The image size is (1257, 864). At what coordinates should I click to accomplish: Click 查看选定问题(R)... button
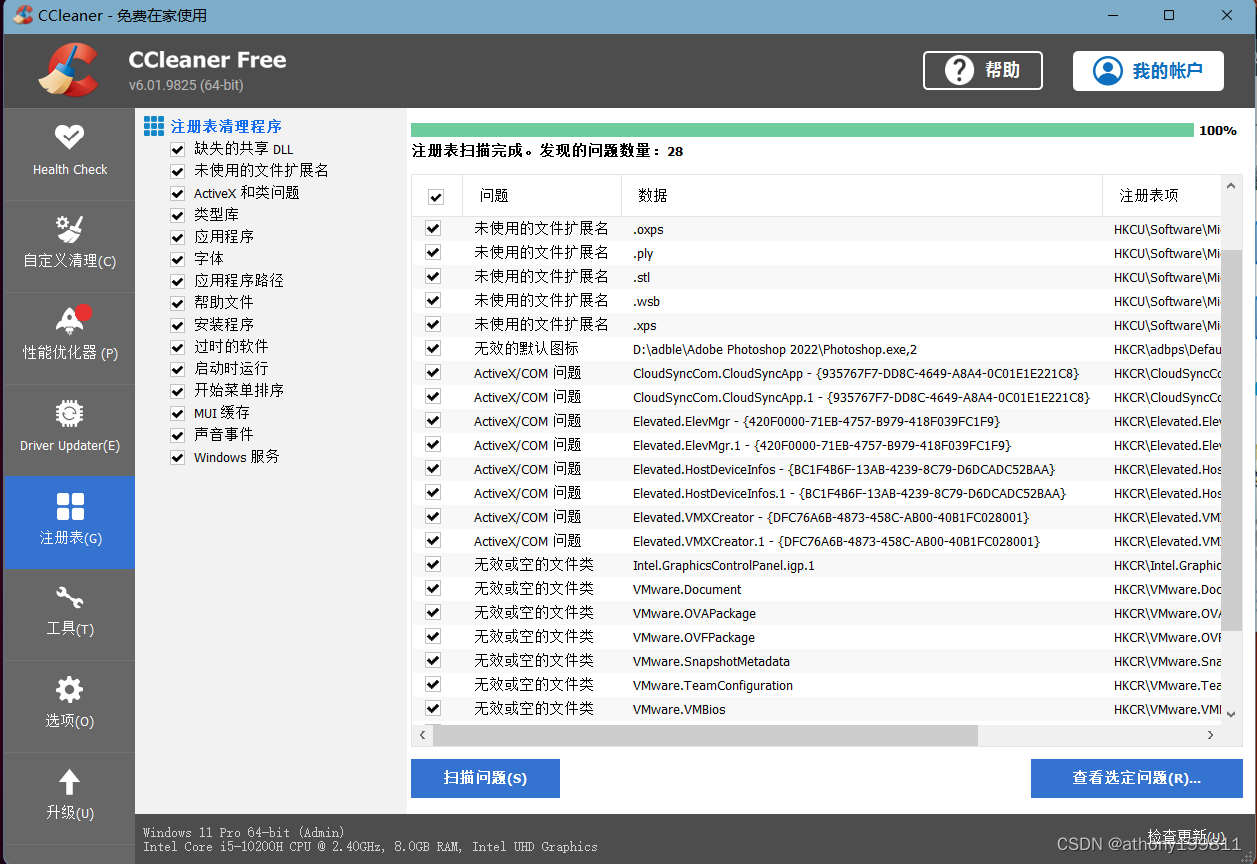1136,778
